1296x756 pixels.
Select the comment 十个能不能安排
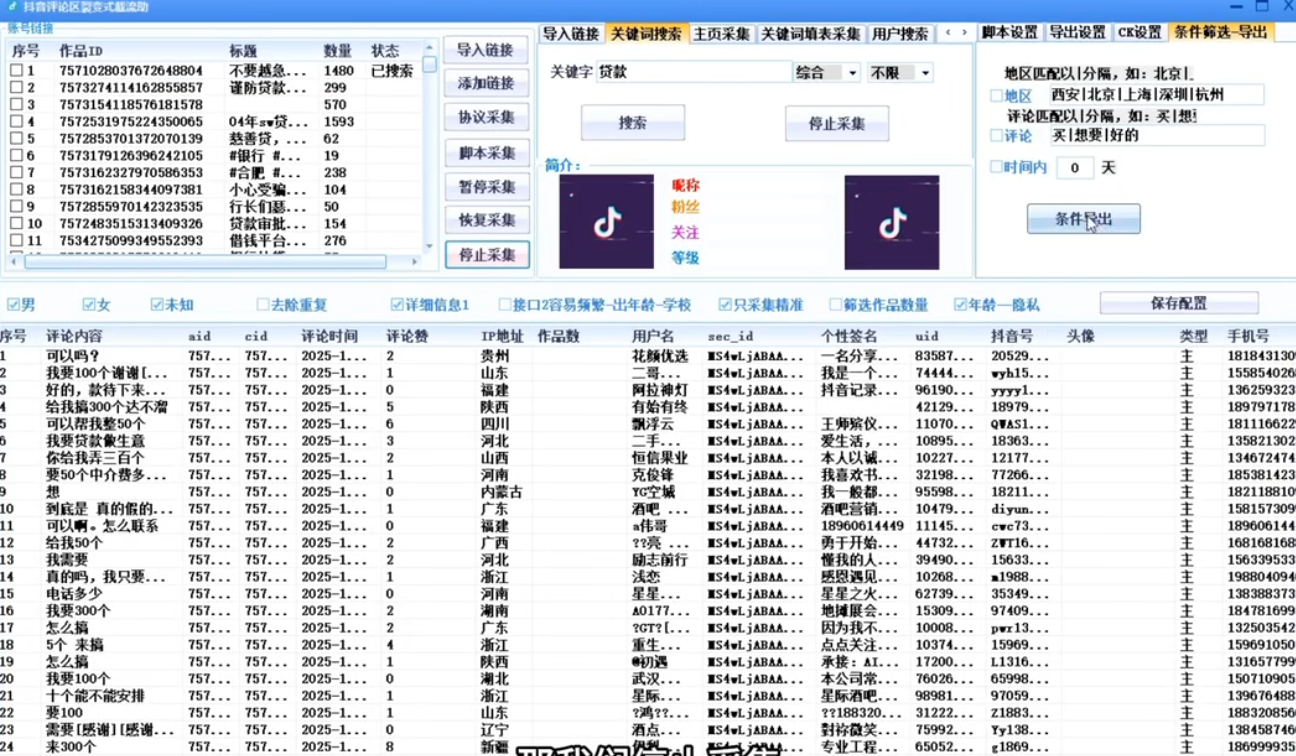click(x=96, y=696)
